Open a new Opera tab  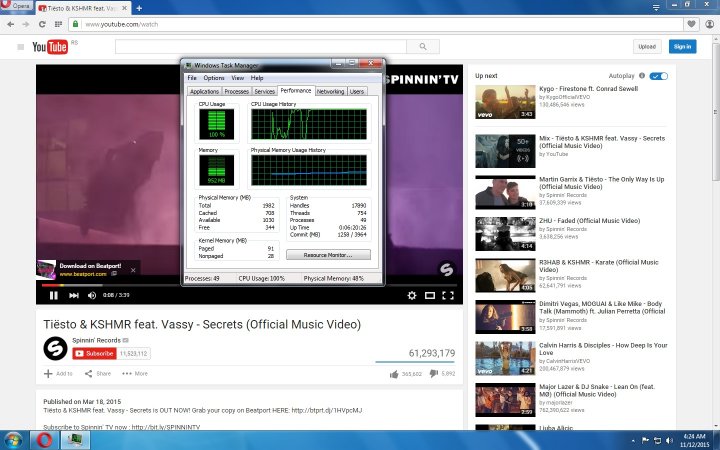point(139,8)
